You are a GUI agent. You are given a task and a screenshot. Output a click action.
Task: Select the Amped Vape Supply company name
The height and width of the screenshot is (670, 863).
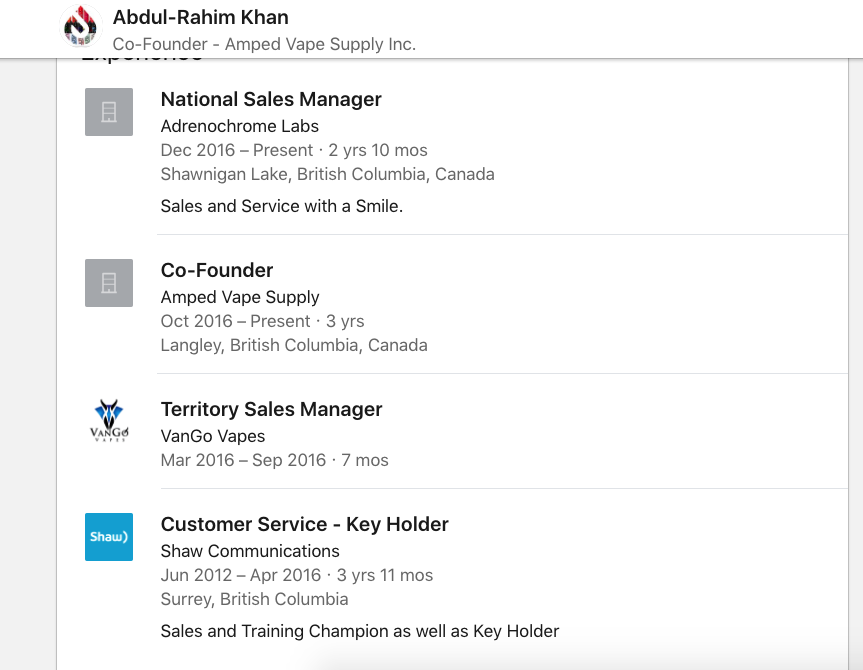pyautogui.click(x=240, y=297)
